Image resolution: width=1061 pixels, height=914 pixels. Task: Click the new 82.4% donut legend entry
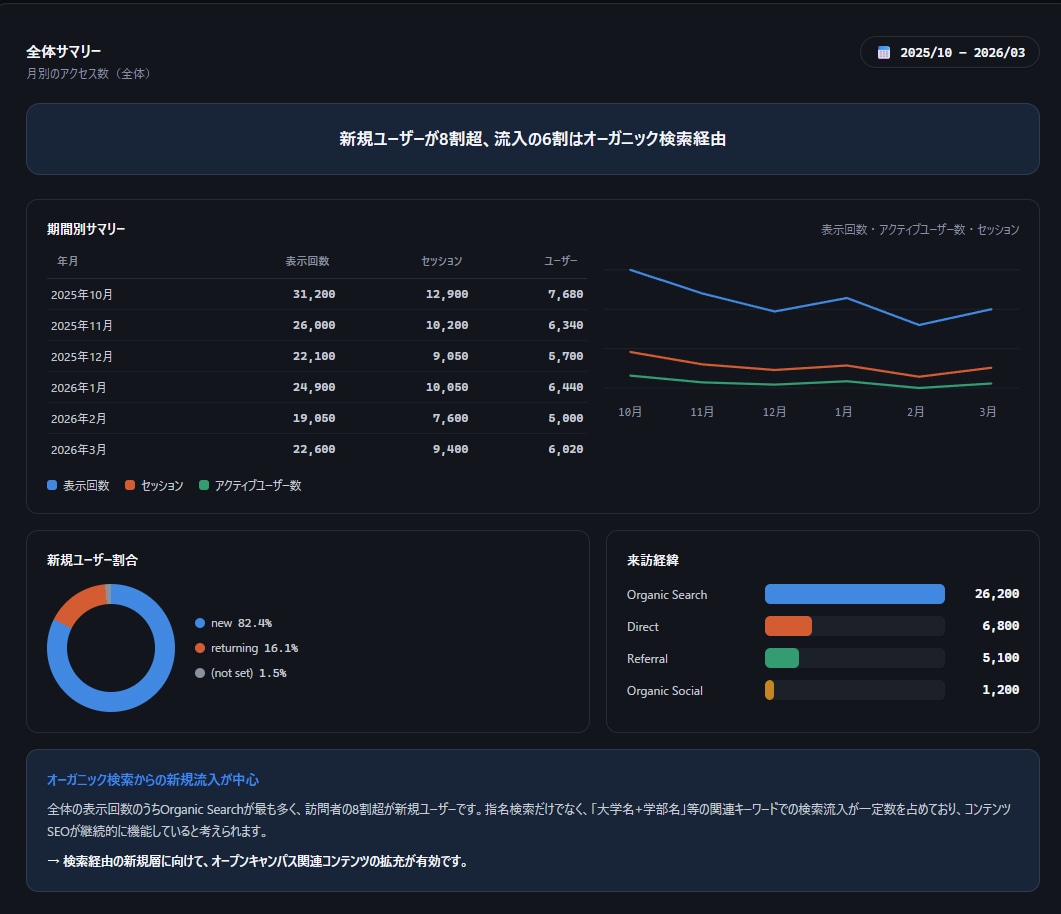[x=233, y=623]
